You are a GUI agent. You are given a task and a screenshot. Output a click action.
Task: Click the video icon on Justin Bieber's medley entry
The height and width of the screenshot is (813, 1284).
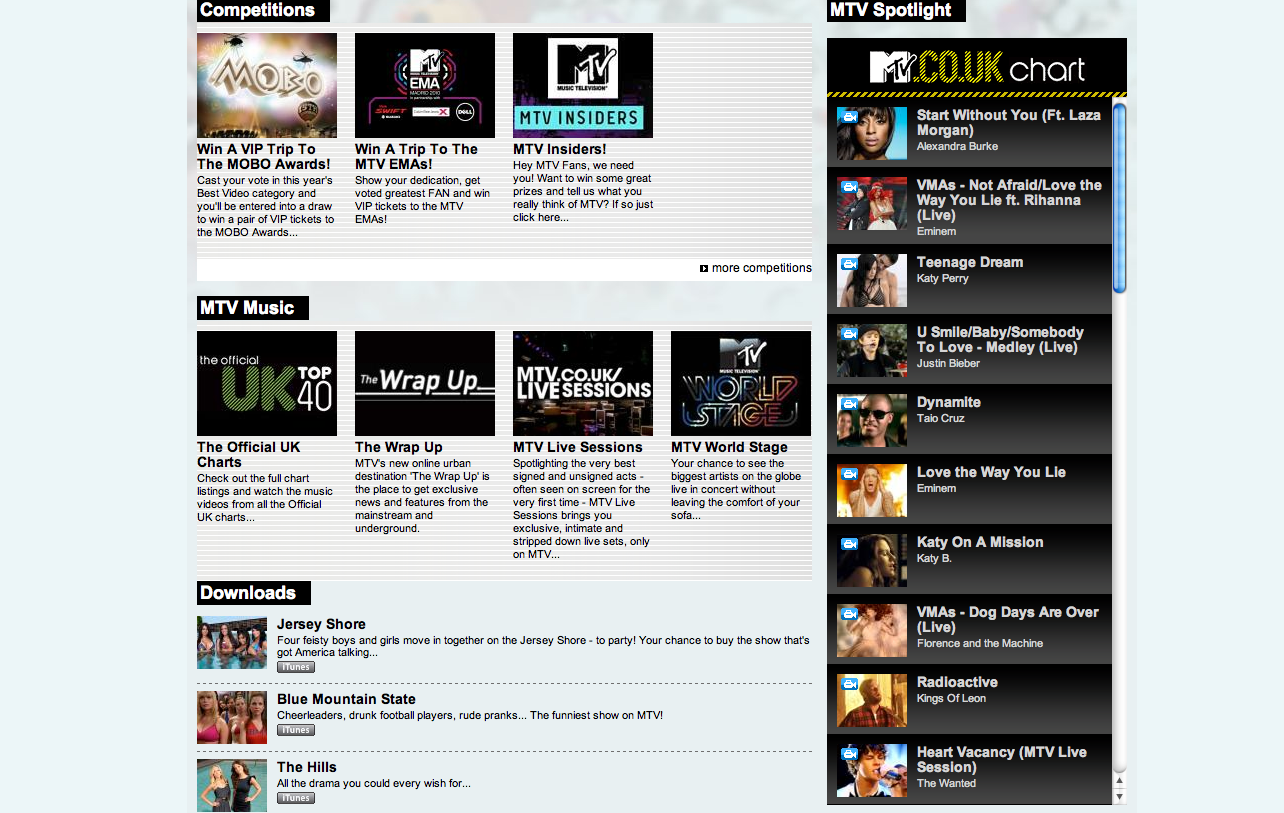tap(849, 333)
